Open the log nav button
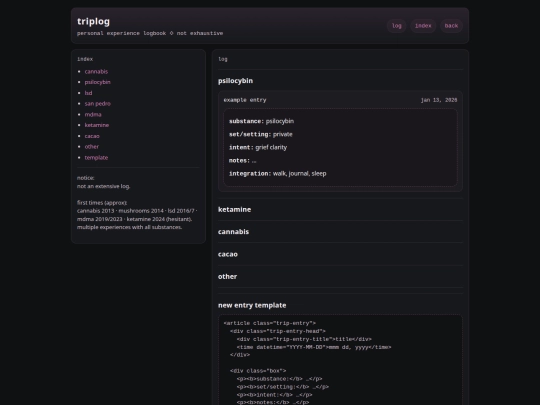This screenshot has height=405, width=540. tap(396, 26)
